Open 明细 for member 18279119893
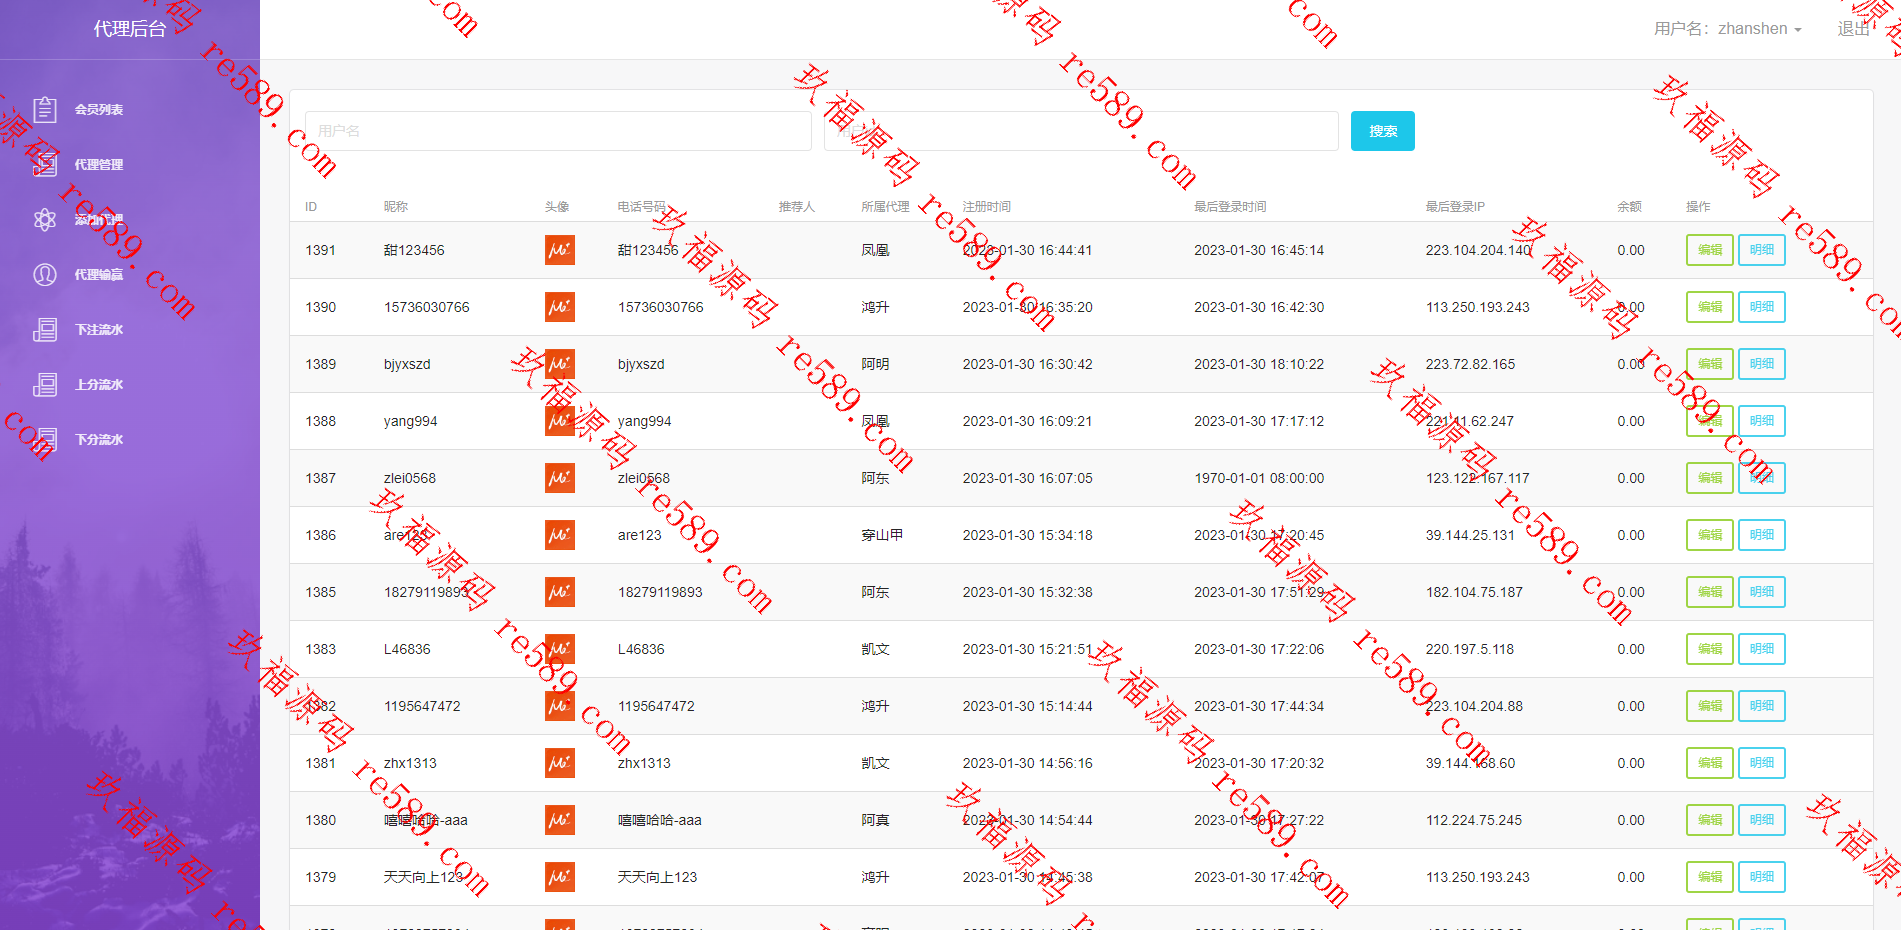Screen dimensions: 1901x930 point(1762,592)
